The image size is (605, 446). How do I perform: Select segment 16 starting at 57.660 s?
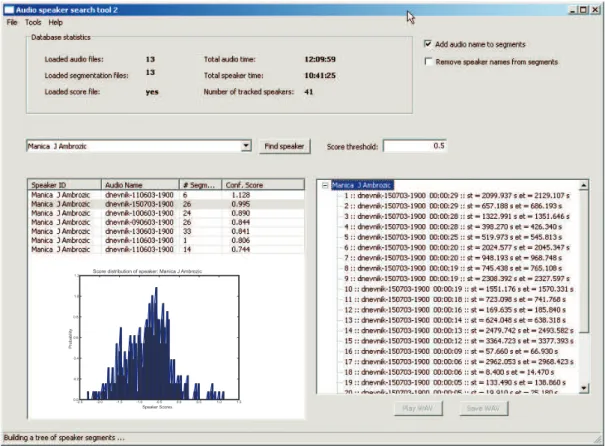pos(451,351)
